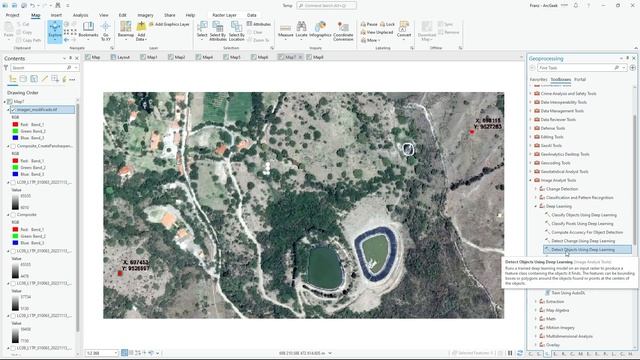Open the Go To XY tool
640x360 pixels.
106,31
